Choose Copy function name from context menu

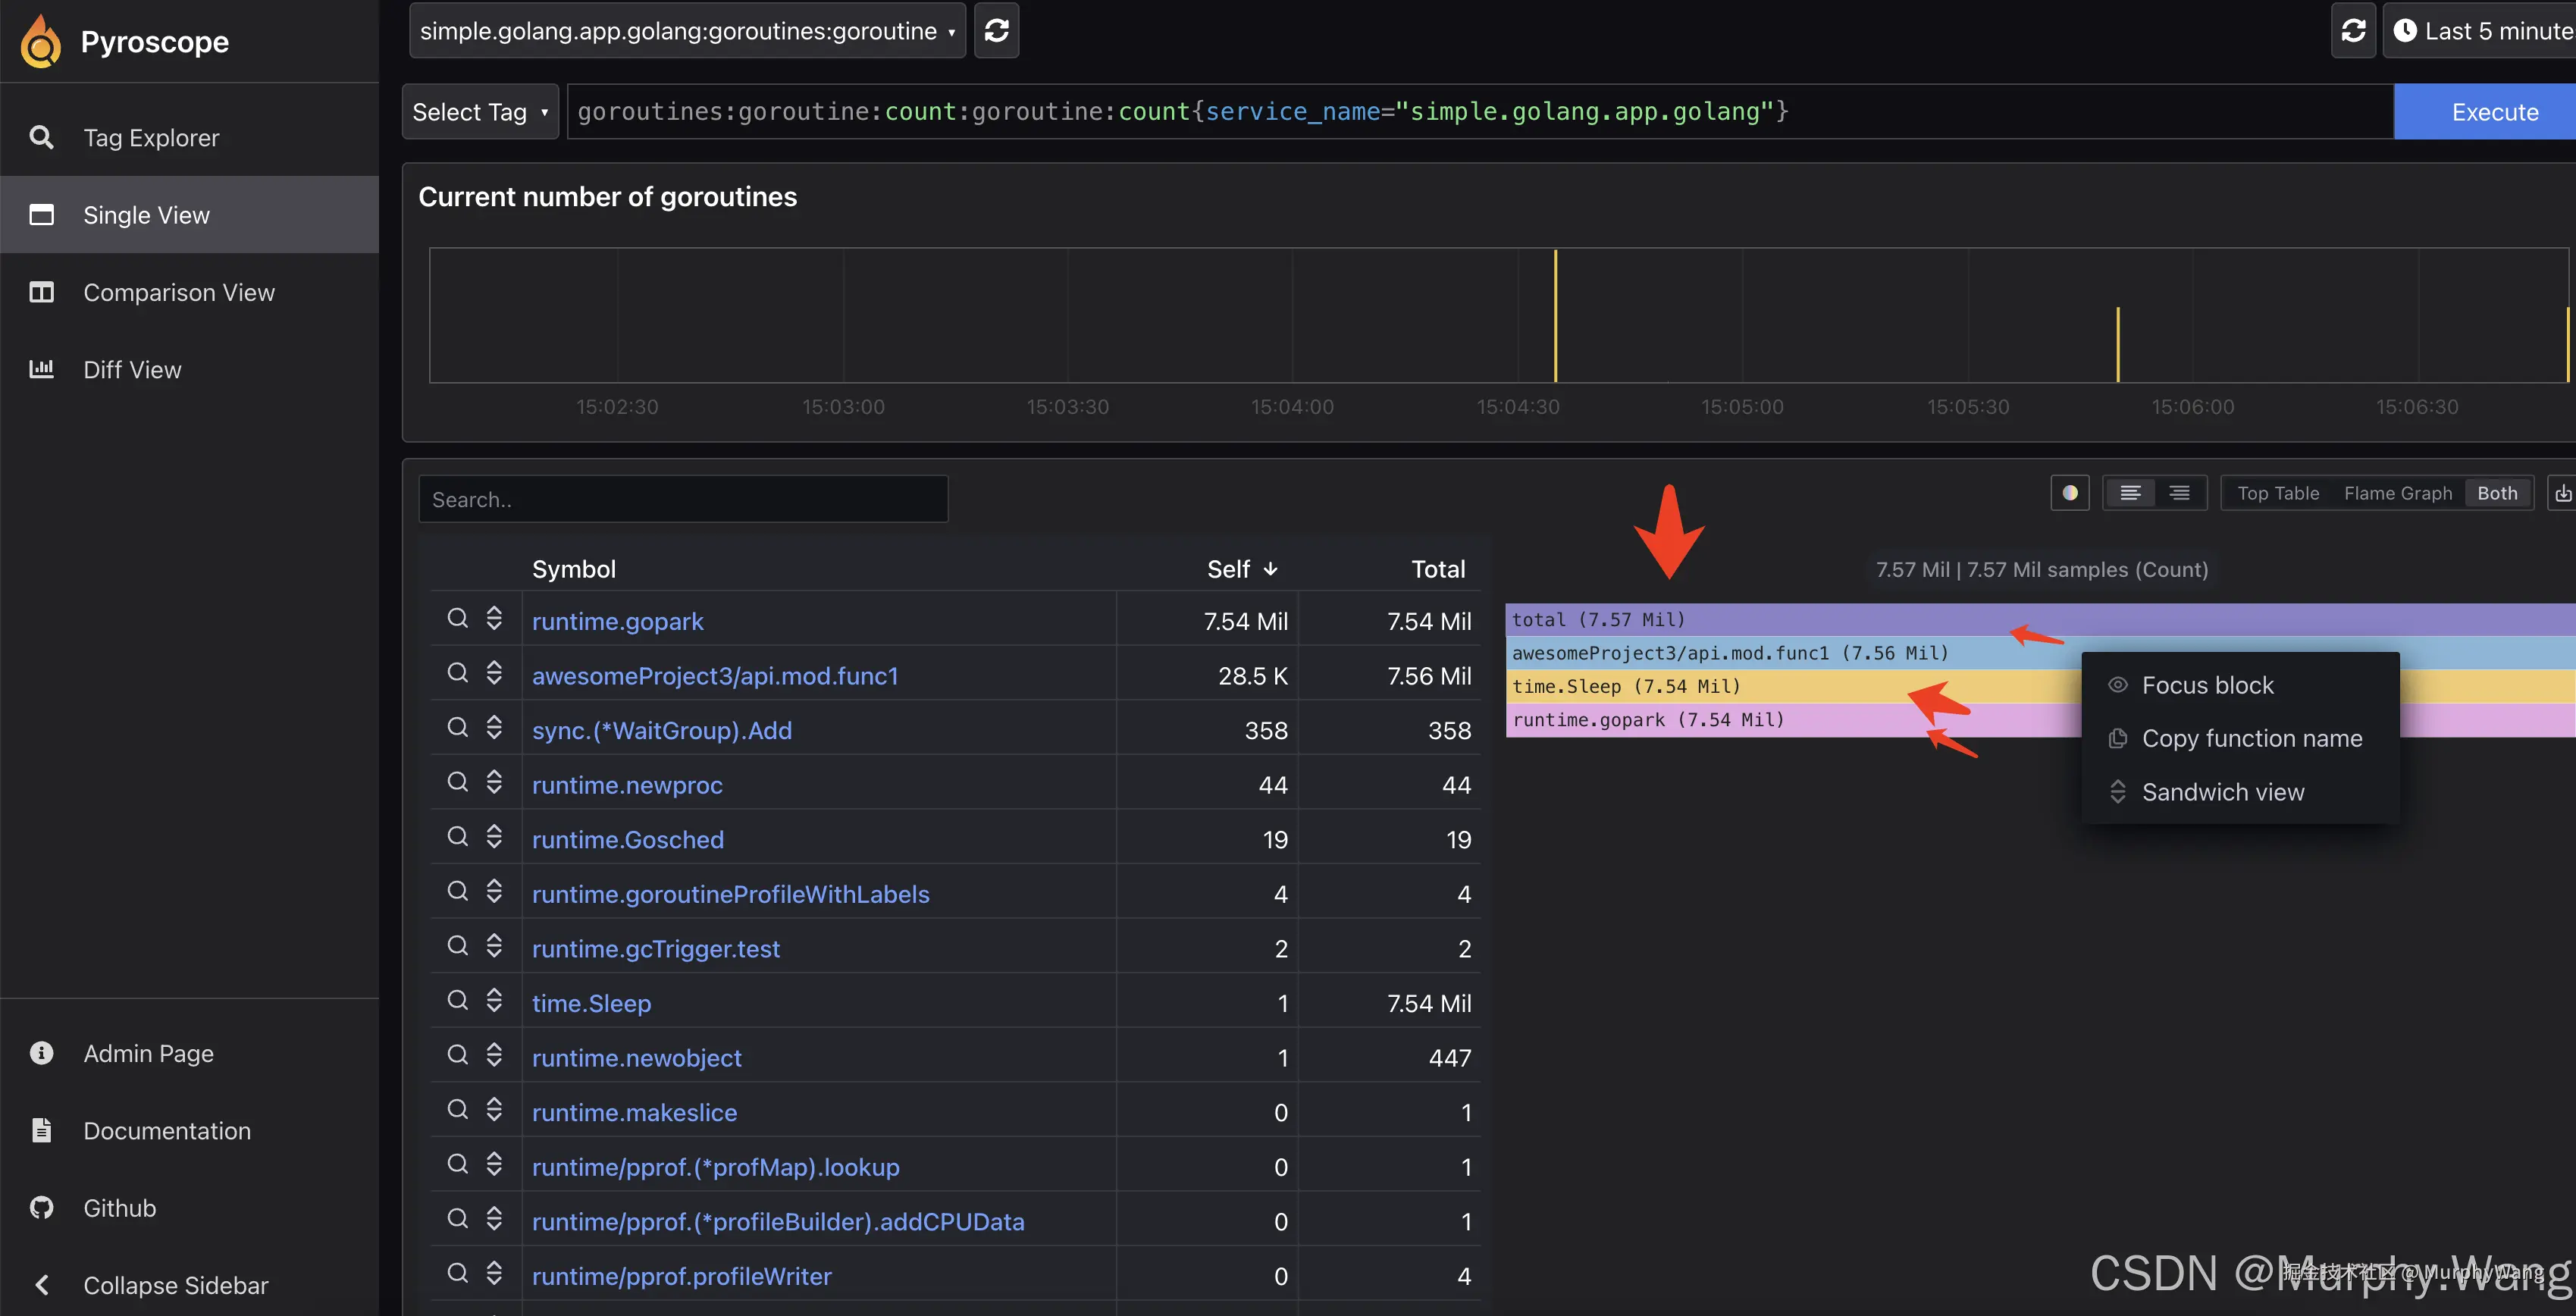2251,738
